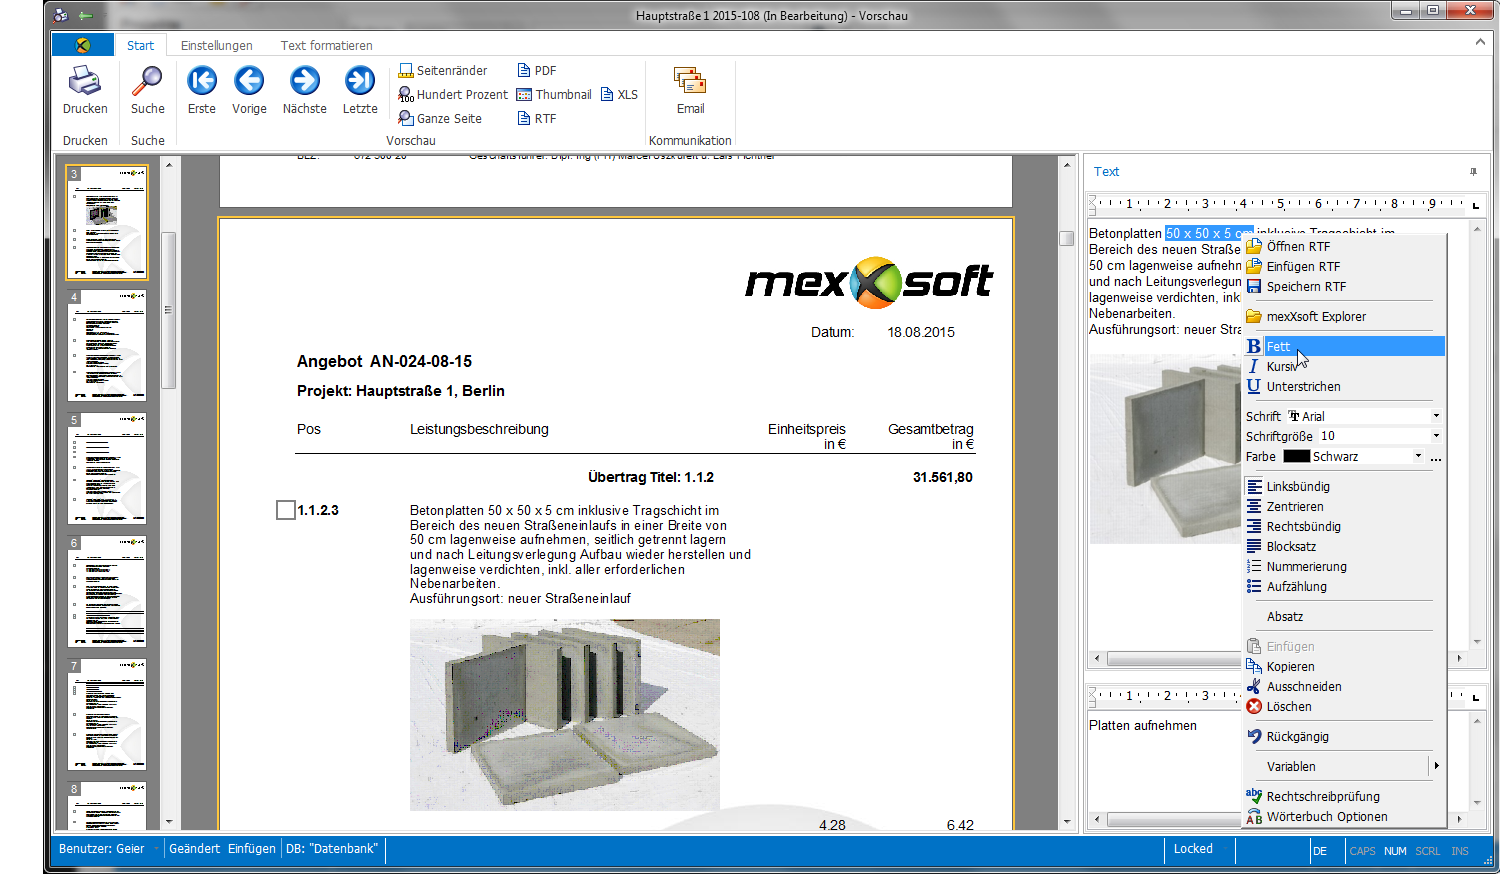Fit the preview to Ganze Seite
The height and width of the screenshot is (894, 1500).
click(440, 119)
